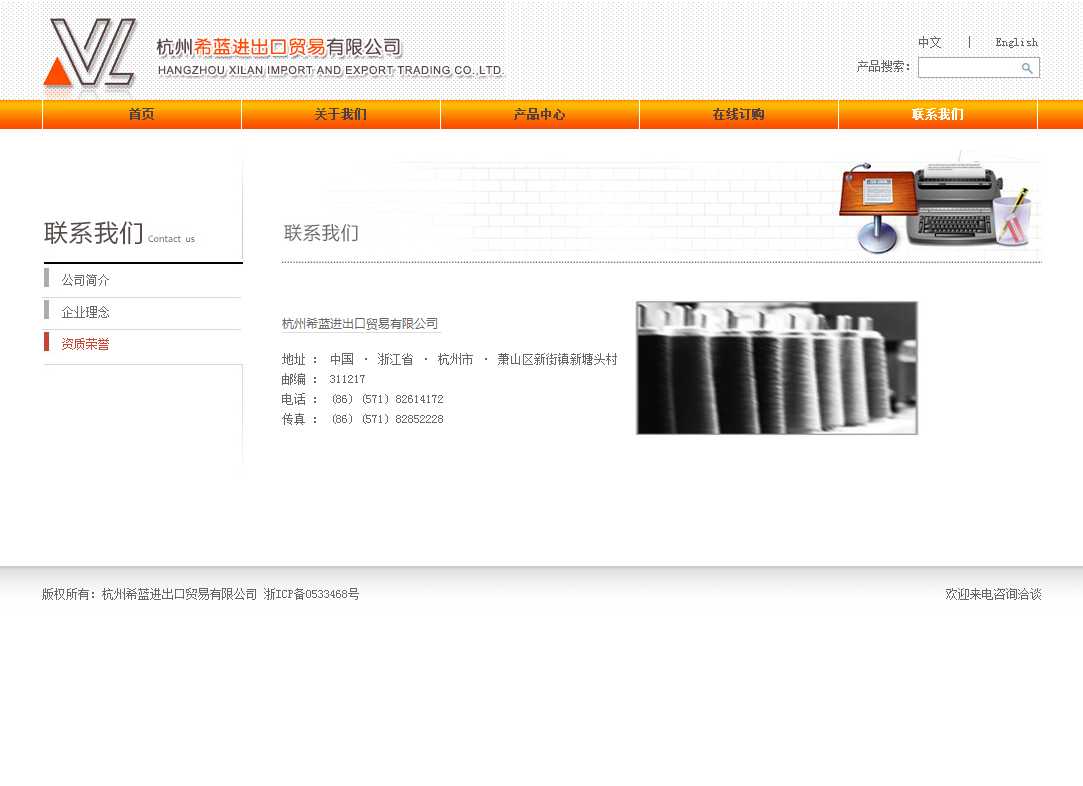1083x786 pixels.
Task: Go to the 首页 navigation tab
Action: click(x=142, y=115)
